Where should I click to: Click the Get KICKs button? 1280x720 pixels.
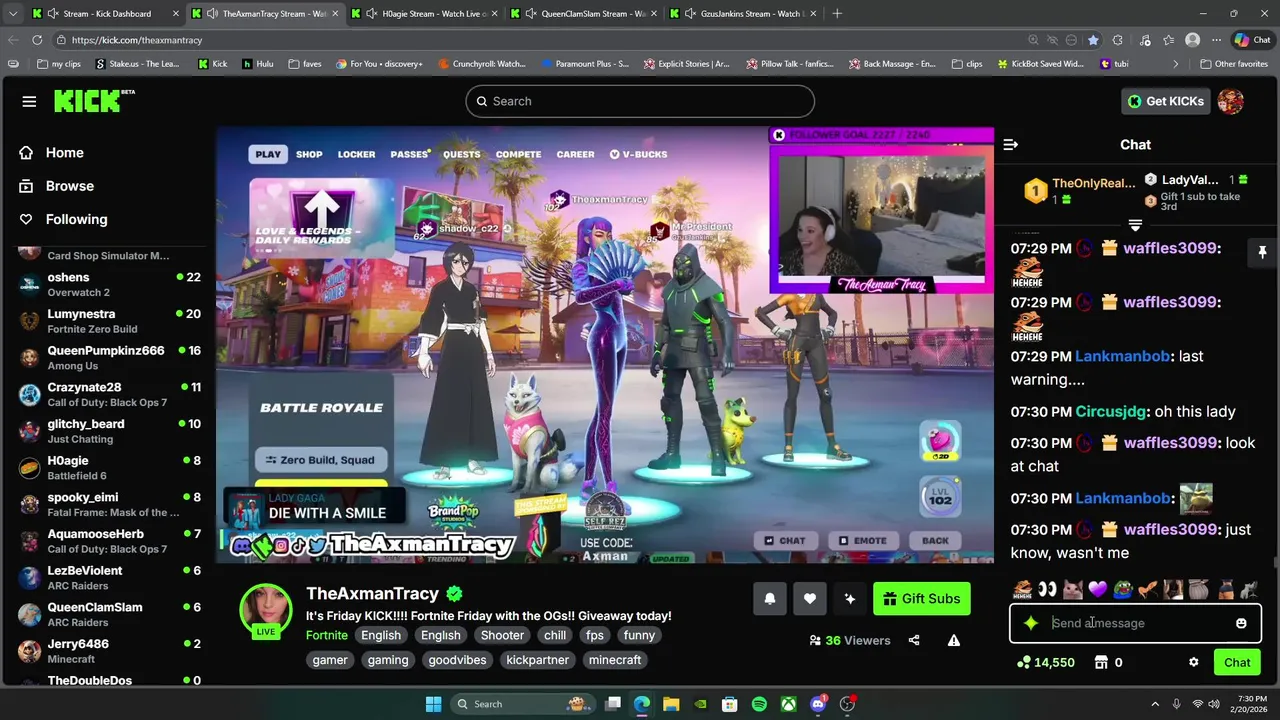point(1166,101)
